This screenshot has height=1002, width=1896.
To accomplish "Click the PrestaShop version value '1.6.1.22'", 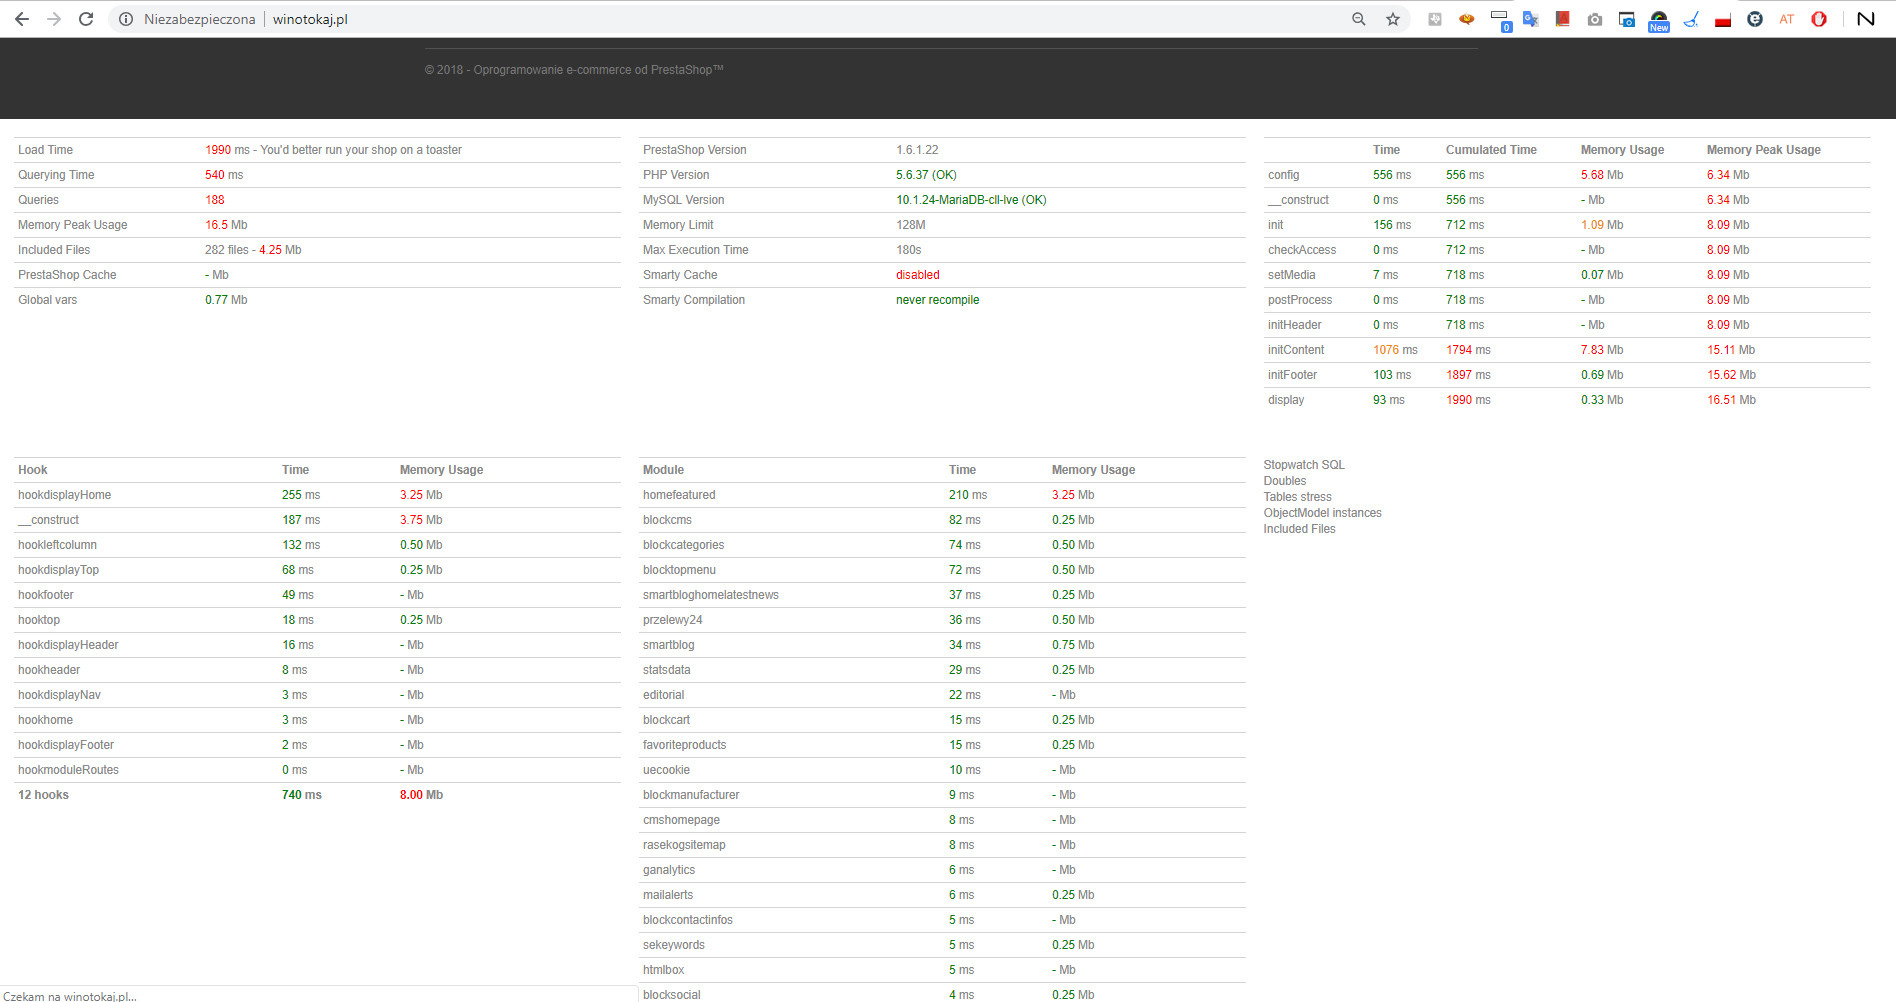I will pyautogui.click(x=917, y=150).
